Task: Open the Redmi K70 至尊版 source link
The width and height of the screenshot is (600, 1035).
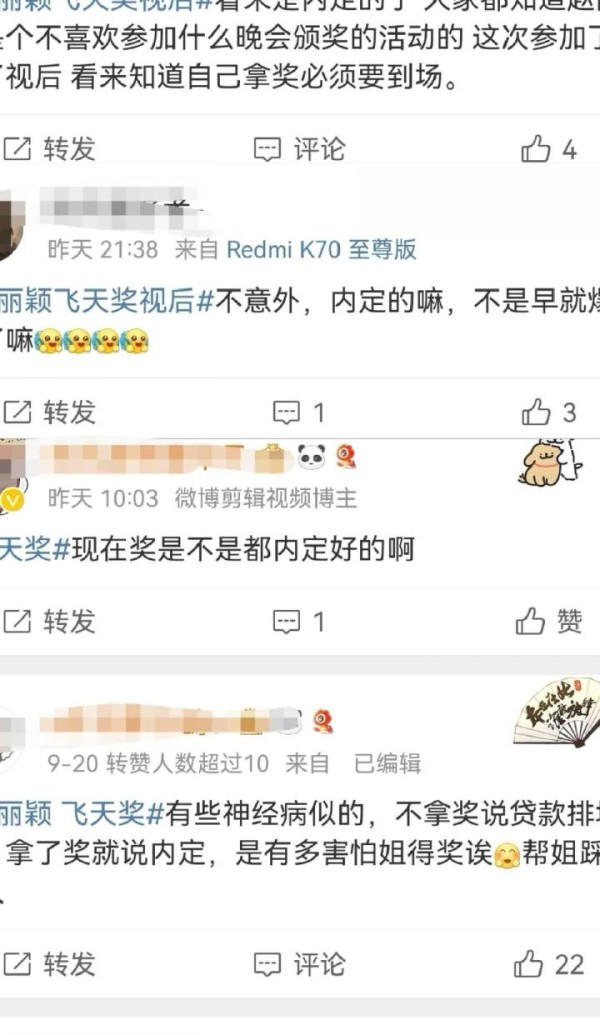Action: (x=321, y=250)
